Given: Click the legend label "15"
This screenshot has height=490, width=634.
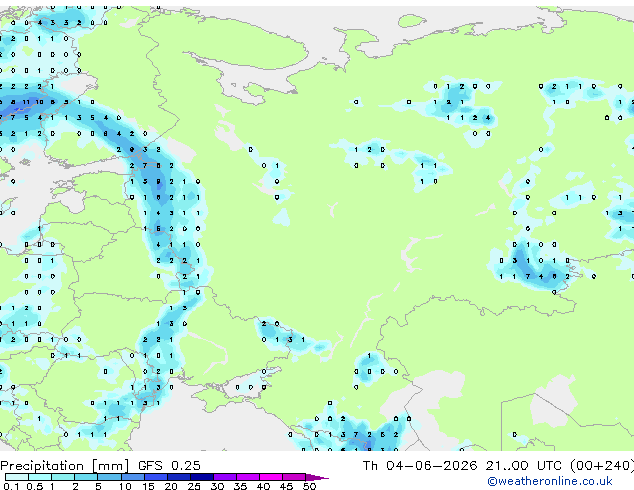Looking at the screenshot, I should point(148,486).
